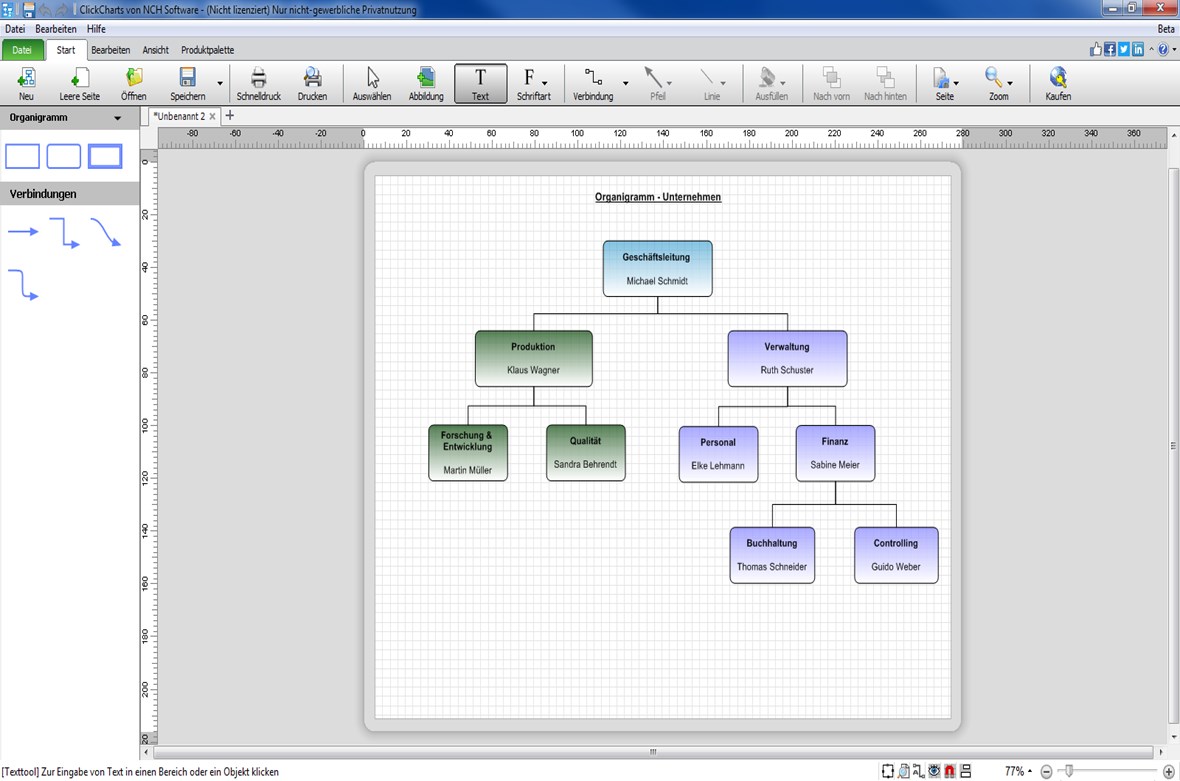1180x781 pixels.
Task: Add a new document tab
Action: pos(230,115)
